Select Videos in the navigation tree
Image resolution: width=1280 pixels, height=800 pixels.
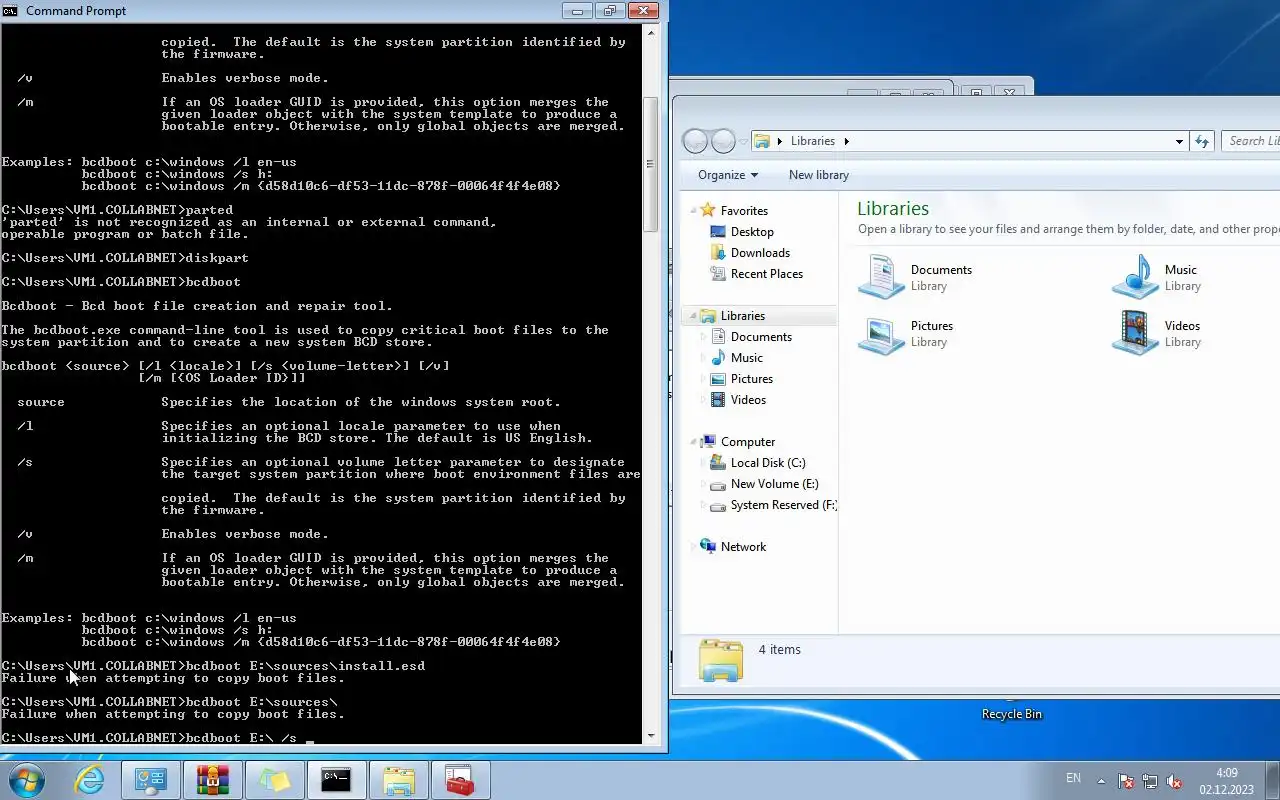tap(748, 400)
